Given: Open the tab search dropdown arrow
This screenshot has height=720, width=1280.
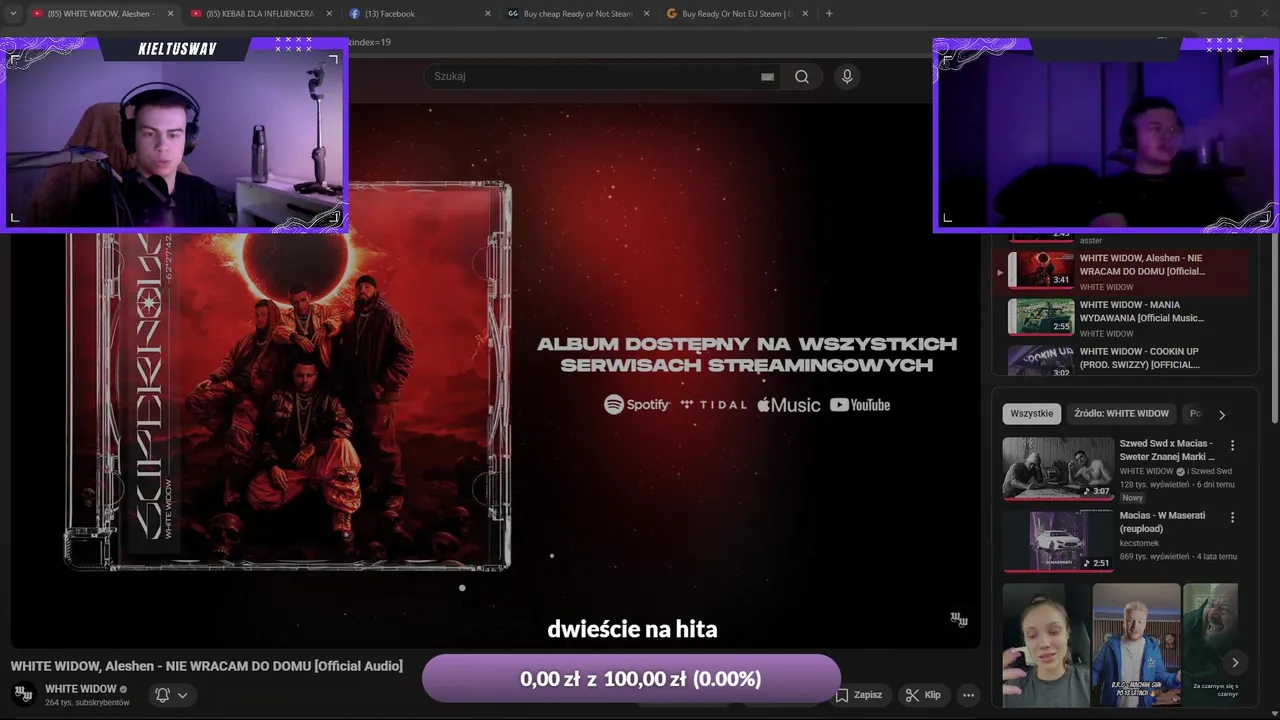Looking at the screenshot, I should click(x=13, y=14).
